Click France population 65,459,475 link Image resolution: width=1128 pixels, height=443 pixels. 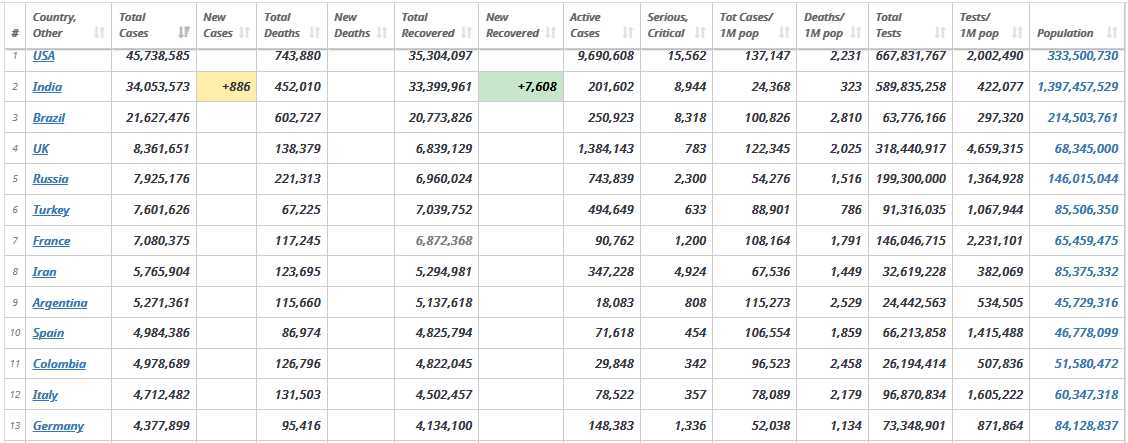pyautogui.click(x=1086, y=241)
